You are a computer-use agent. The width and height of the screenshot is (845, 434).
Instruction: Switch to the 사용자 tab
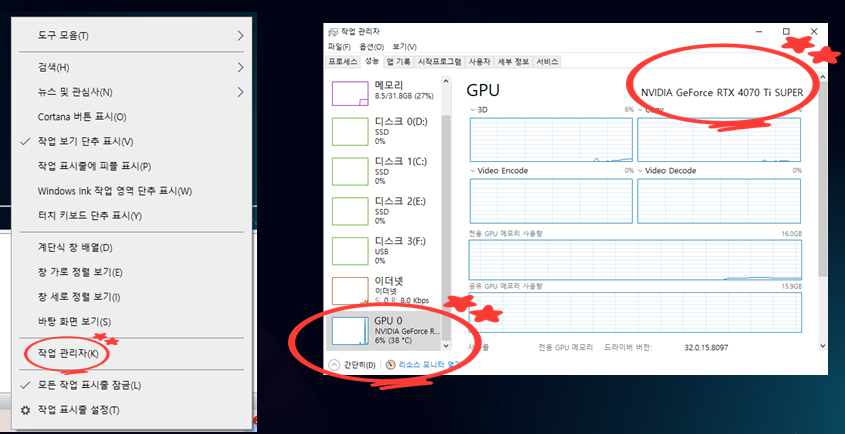coord(479,62)
